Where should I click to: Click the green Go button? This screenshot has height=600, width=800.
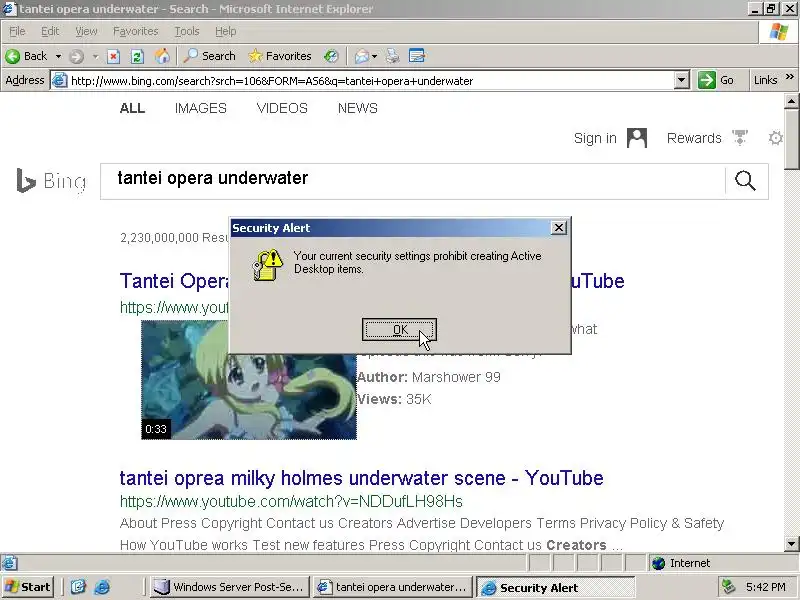coord(716,80)
